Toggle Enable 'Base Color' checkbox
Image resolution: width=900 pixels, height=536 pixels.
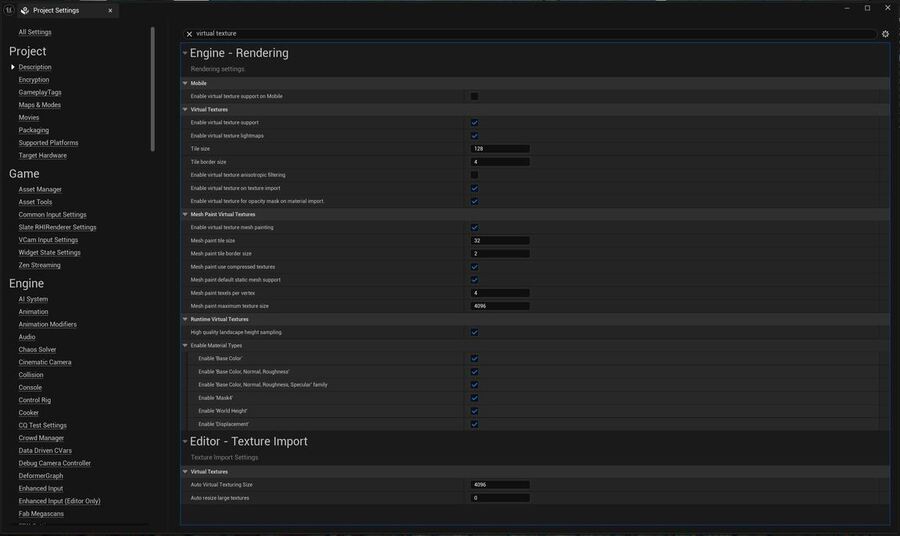click(474, 359)
